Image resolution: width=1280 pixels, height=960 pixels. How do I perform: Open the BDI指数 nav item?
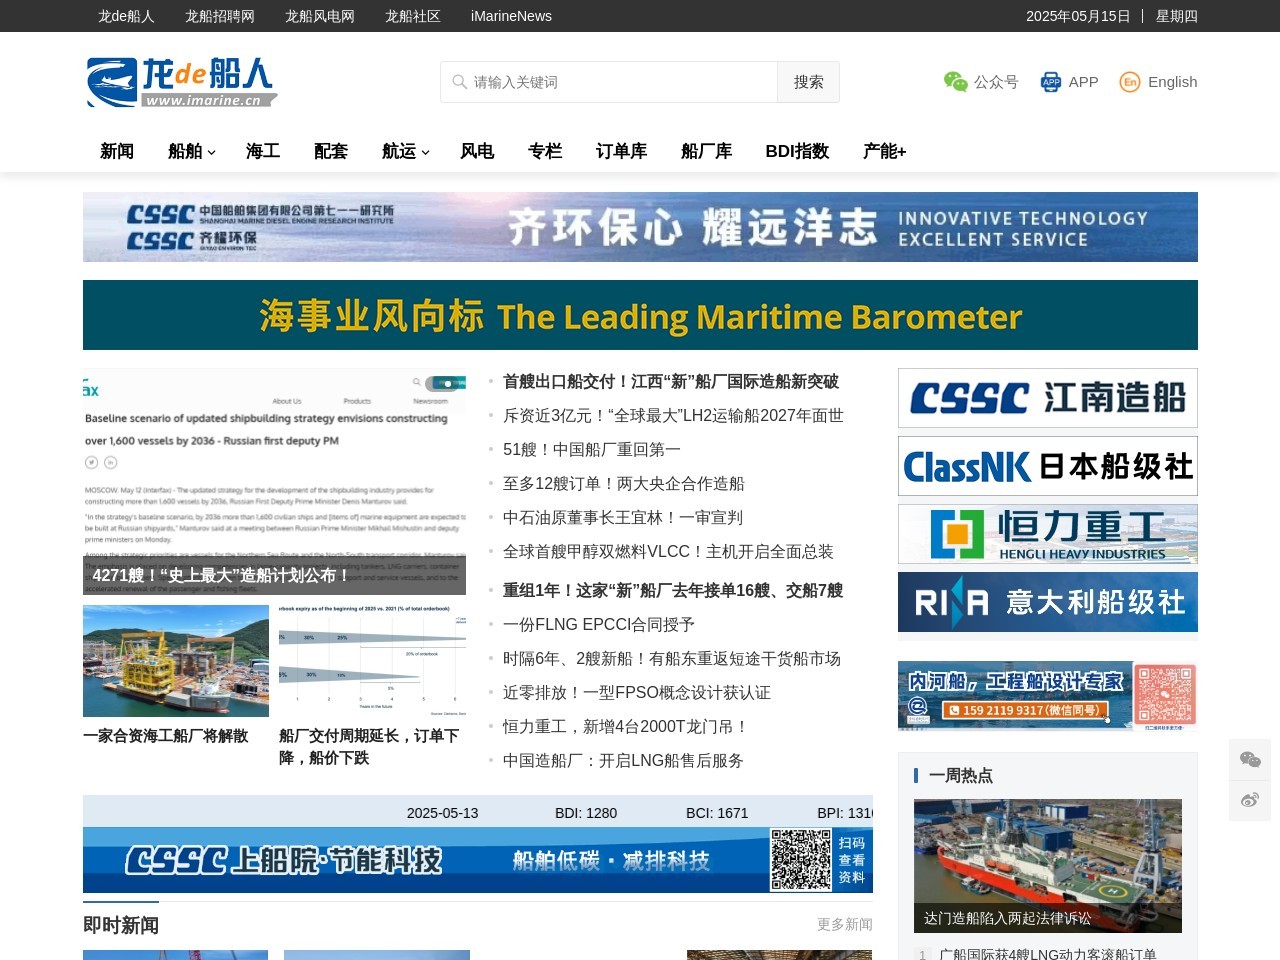tap(797, 151)
